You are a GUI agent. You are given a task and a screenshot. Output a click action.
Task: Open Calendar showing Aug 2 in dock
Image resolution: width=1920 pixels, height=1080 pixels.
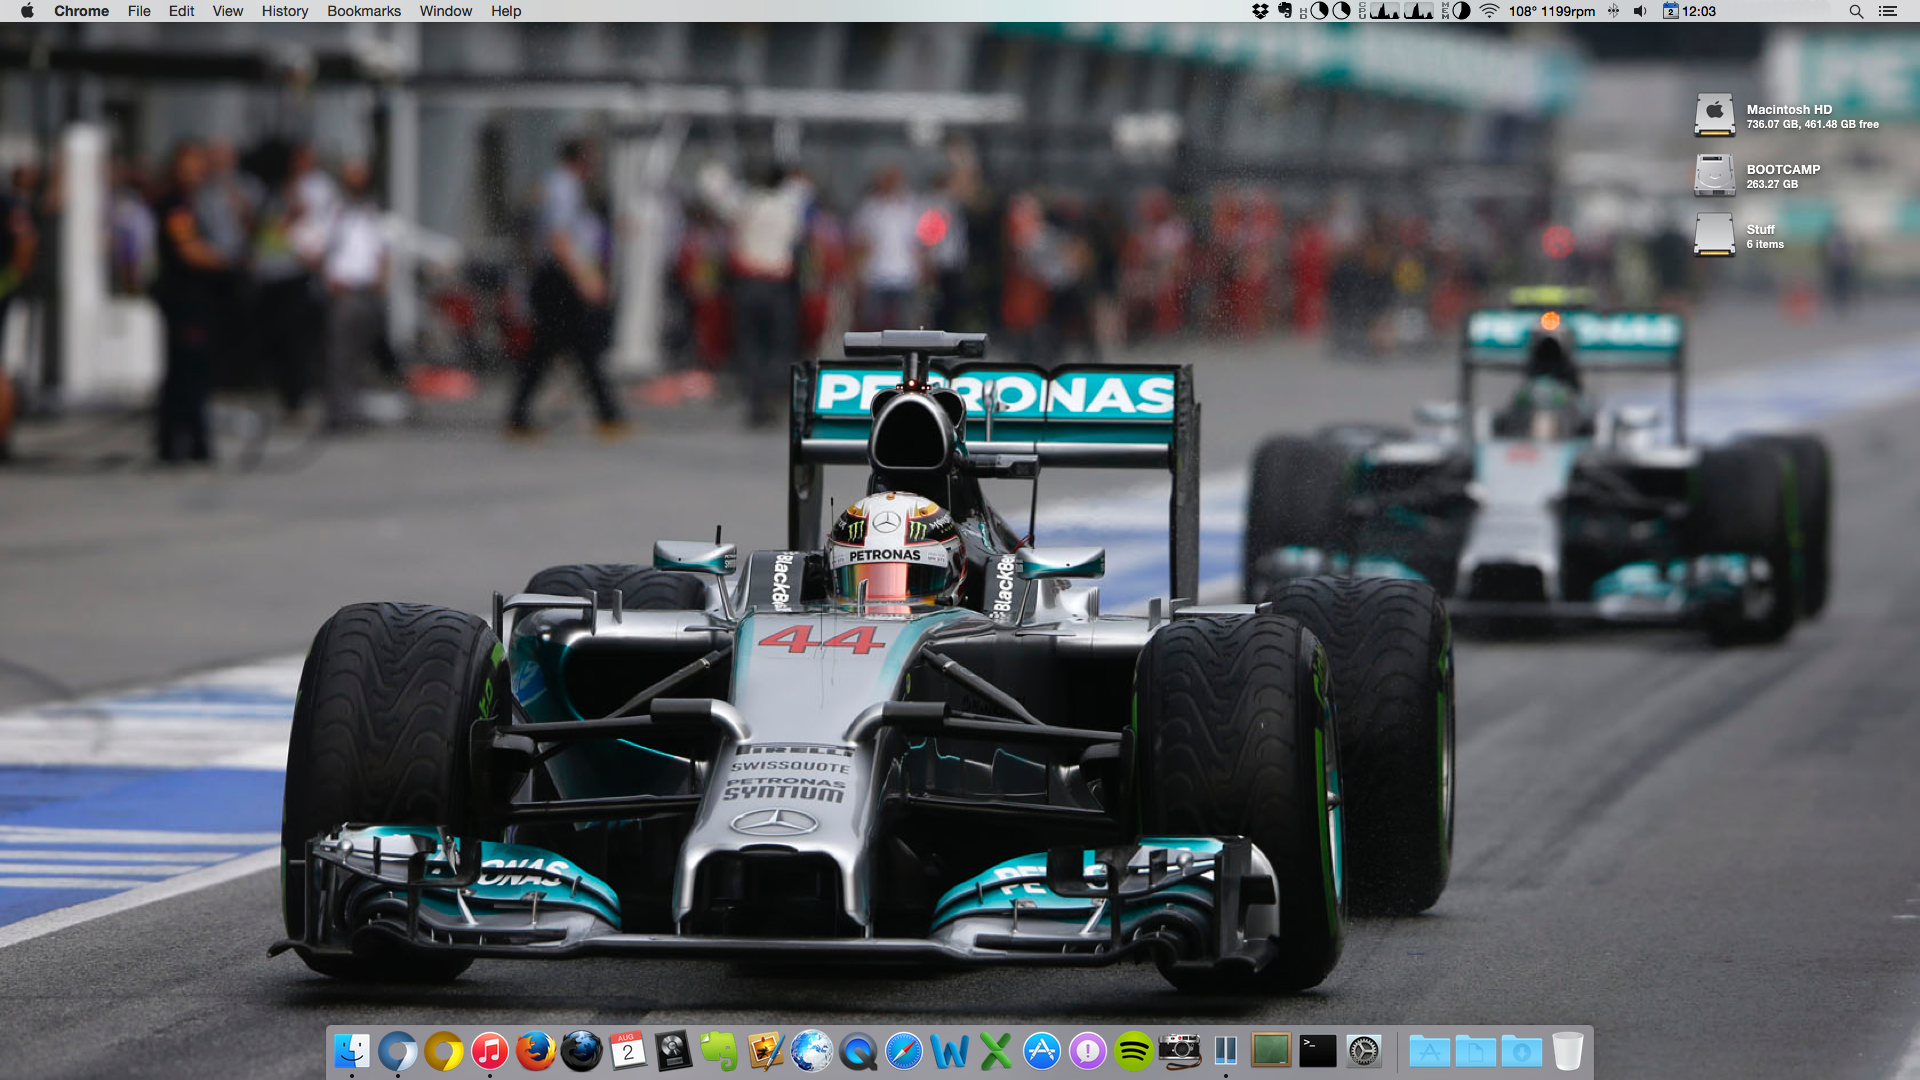pos(628,1051)
